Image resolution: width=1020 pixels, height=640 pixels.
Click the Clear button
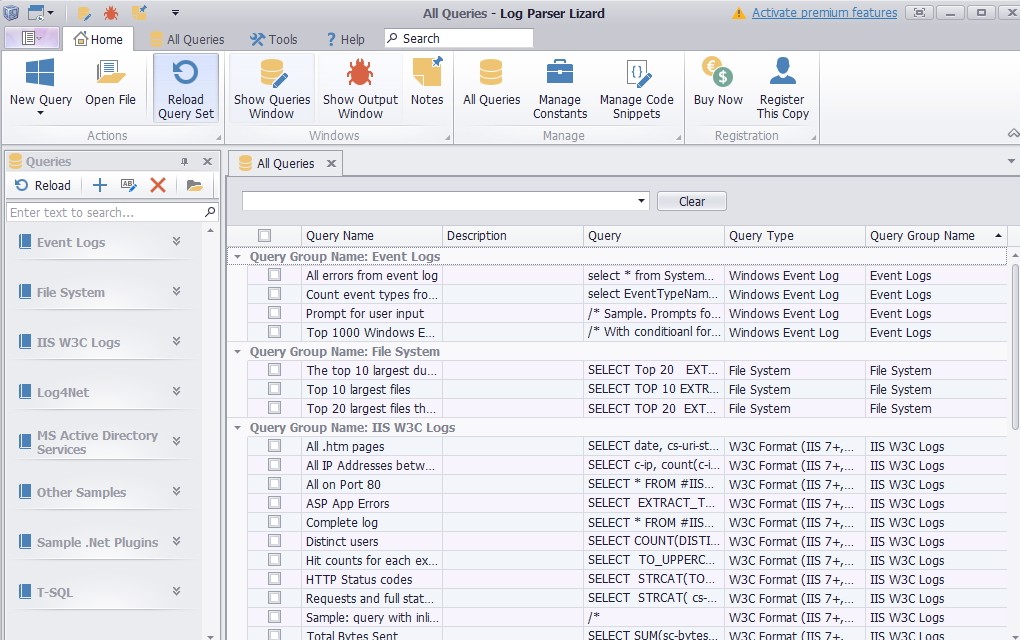click(691, 201)
